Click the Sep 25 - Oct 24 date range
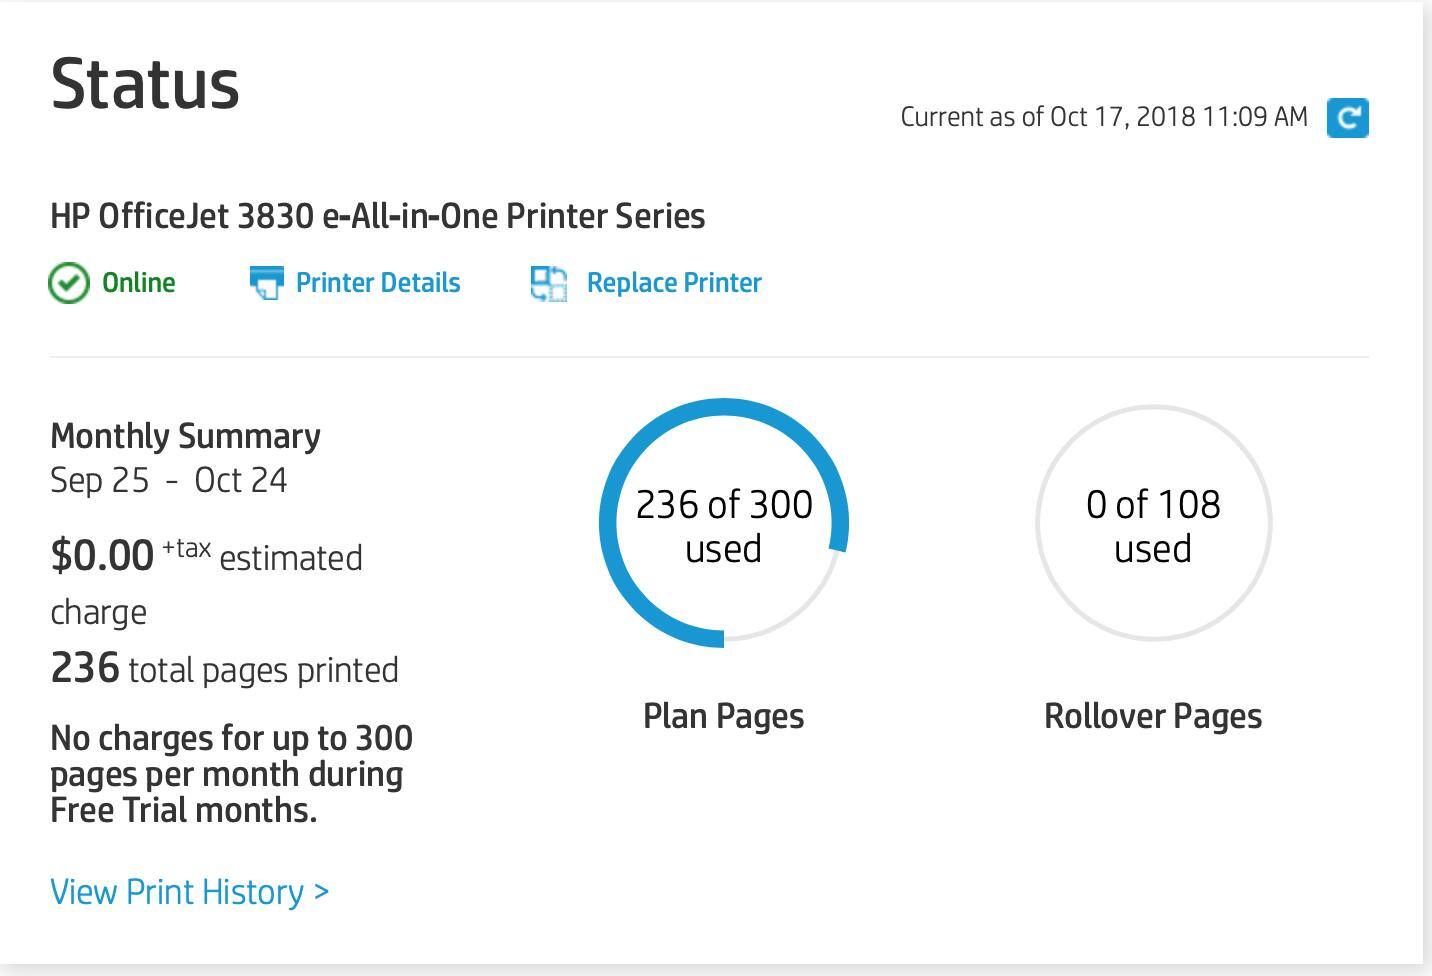This screenshot has width=1432, height=976. (x=169, y=480)
